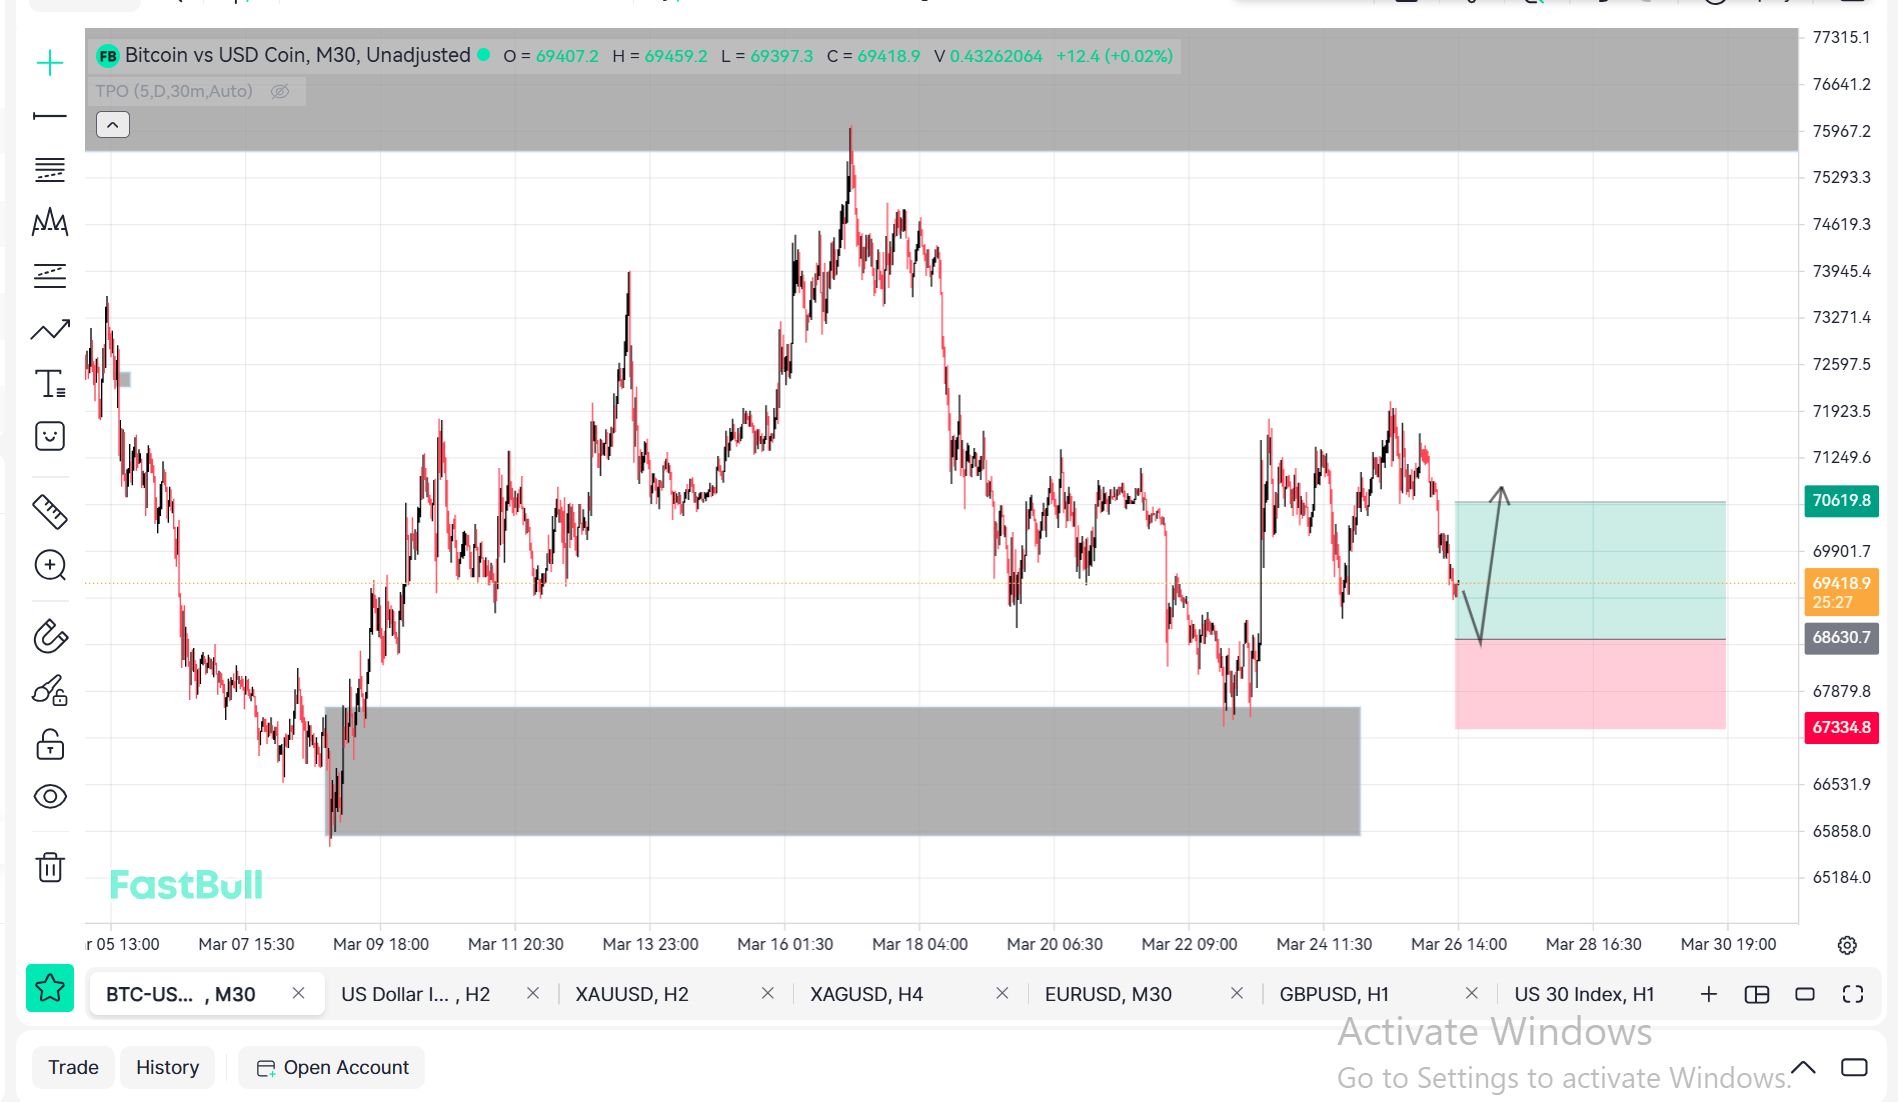
Task: Select the ruler measure tool
Action: coord(49,511)
